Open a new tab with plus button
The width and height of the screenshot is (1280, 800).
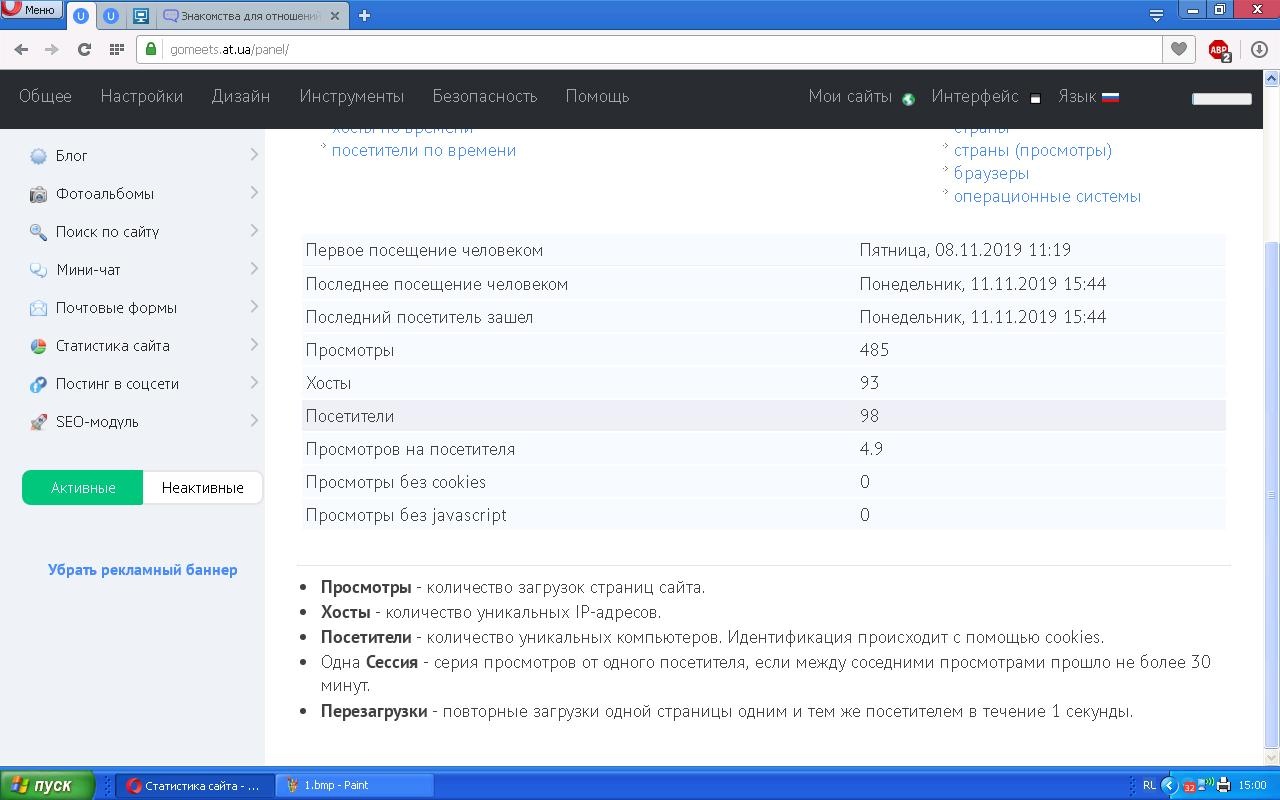(x=364, y=15)
